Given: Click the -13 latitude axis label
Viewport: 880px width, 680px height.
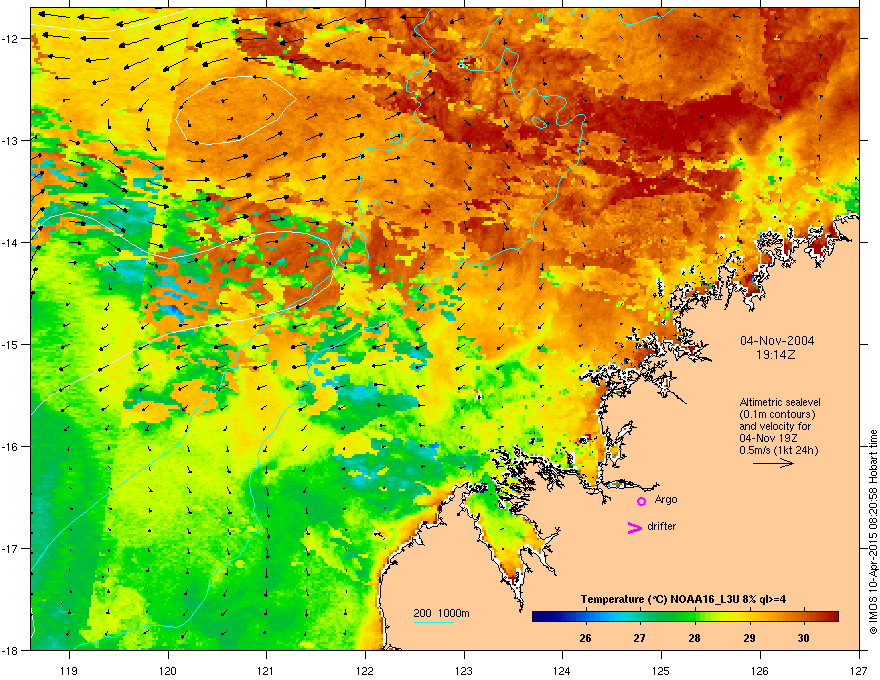Looking at the screenshot, I should tap(11, 140).
